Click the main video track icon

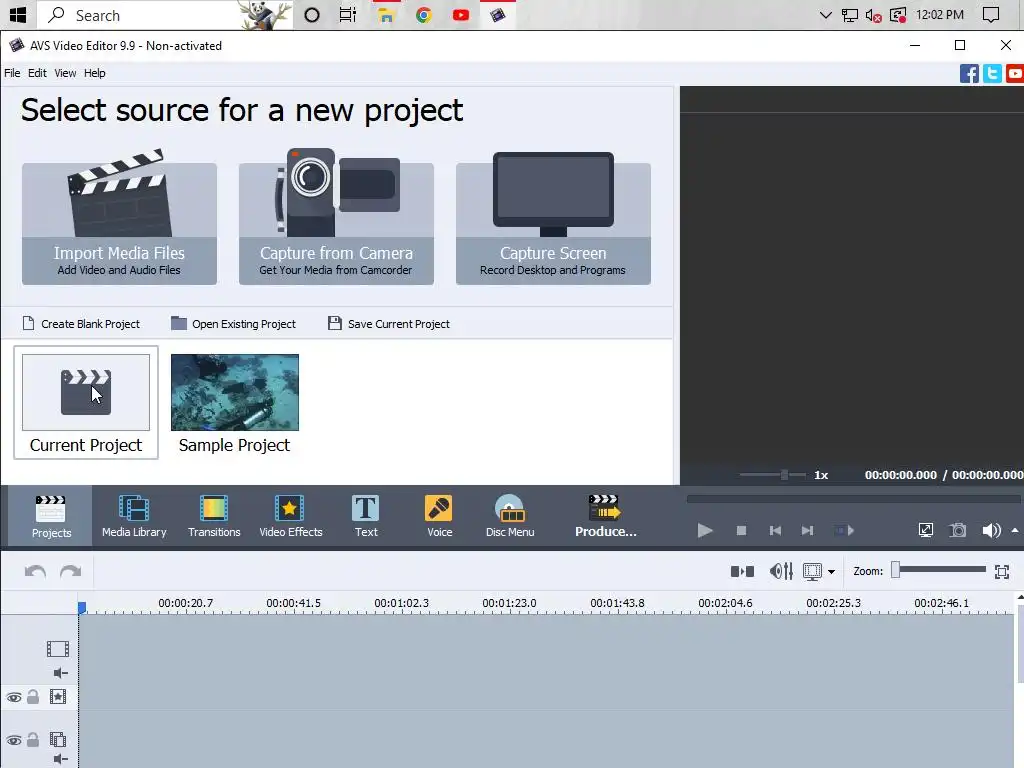[x=57, y=648]
